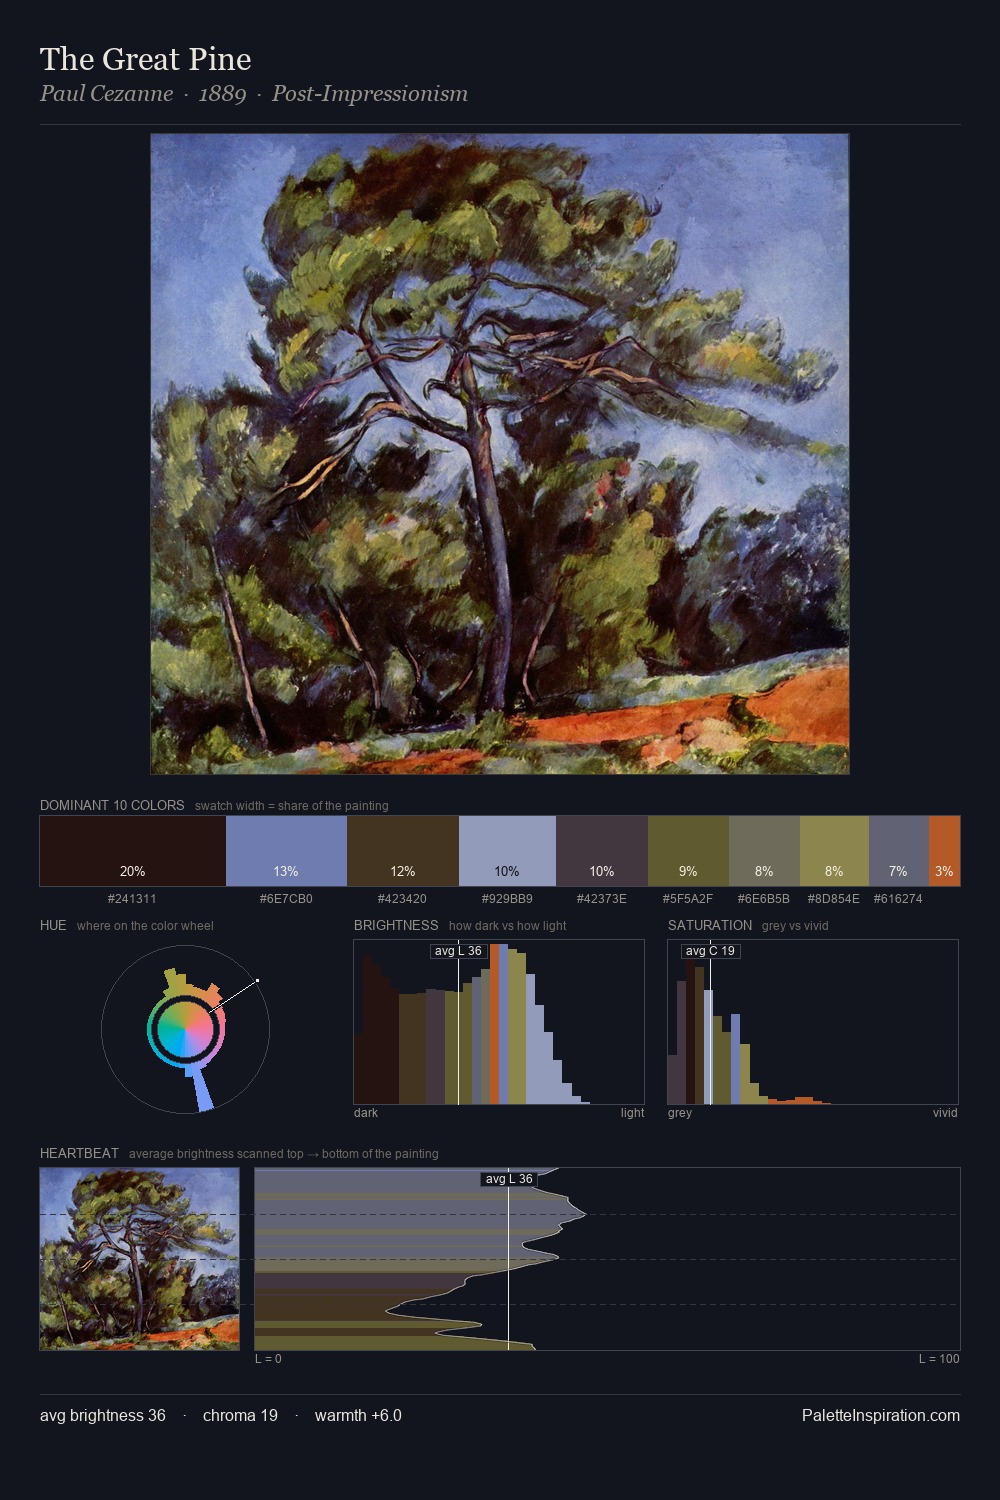The image size is (1000, 1500).
Task: Click the title The Great Pine
Action: [146, 59]
